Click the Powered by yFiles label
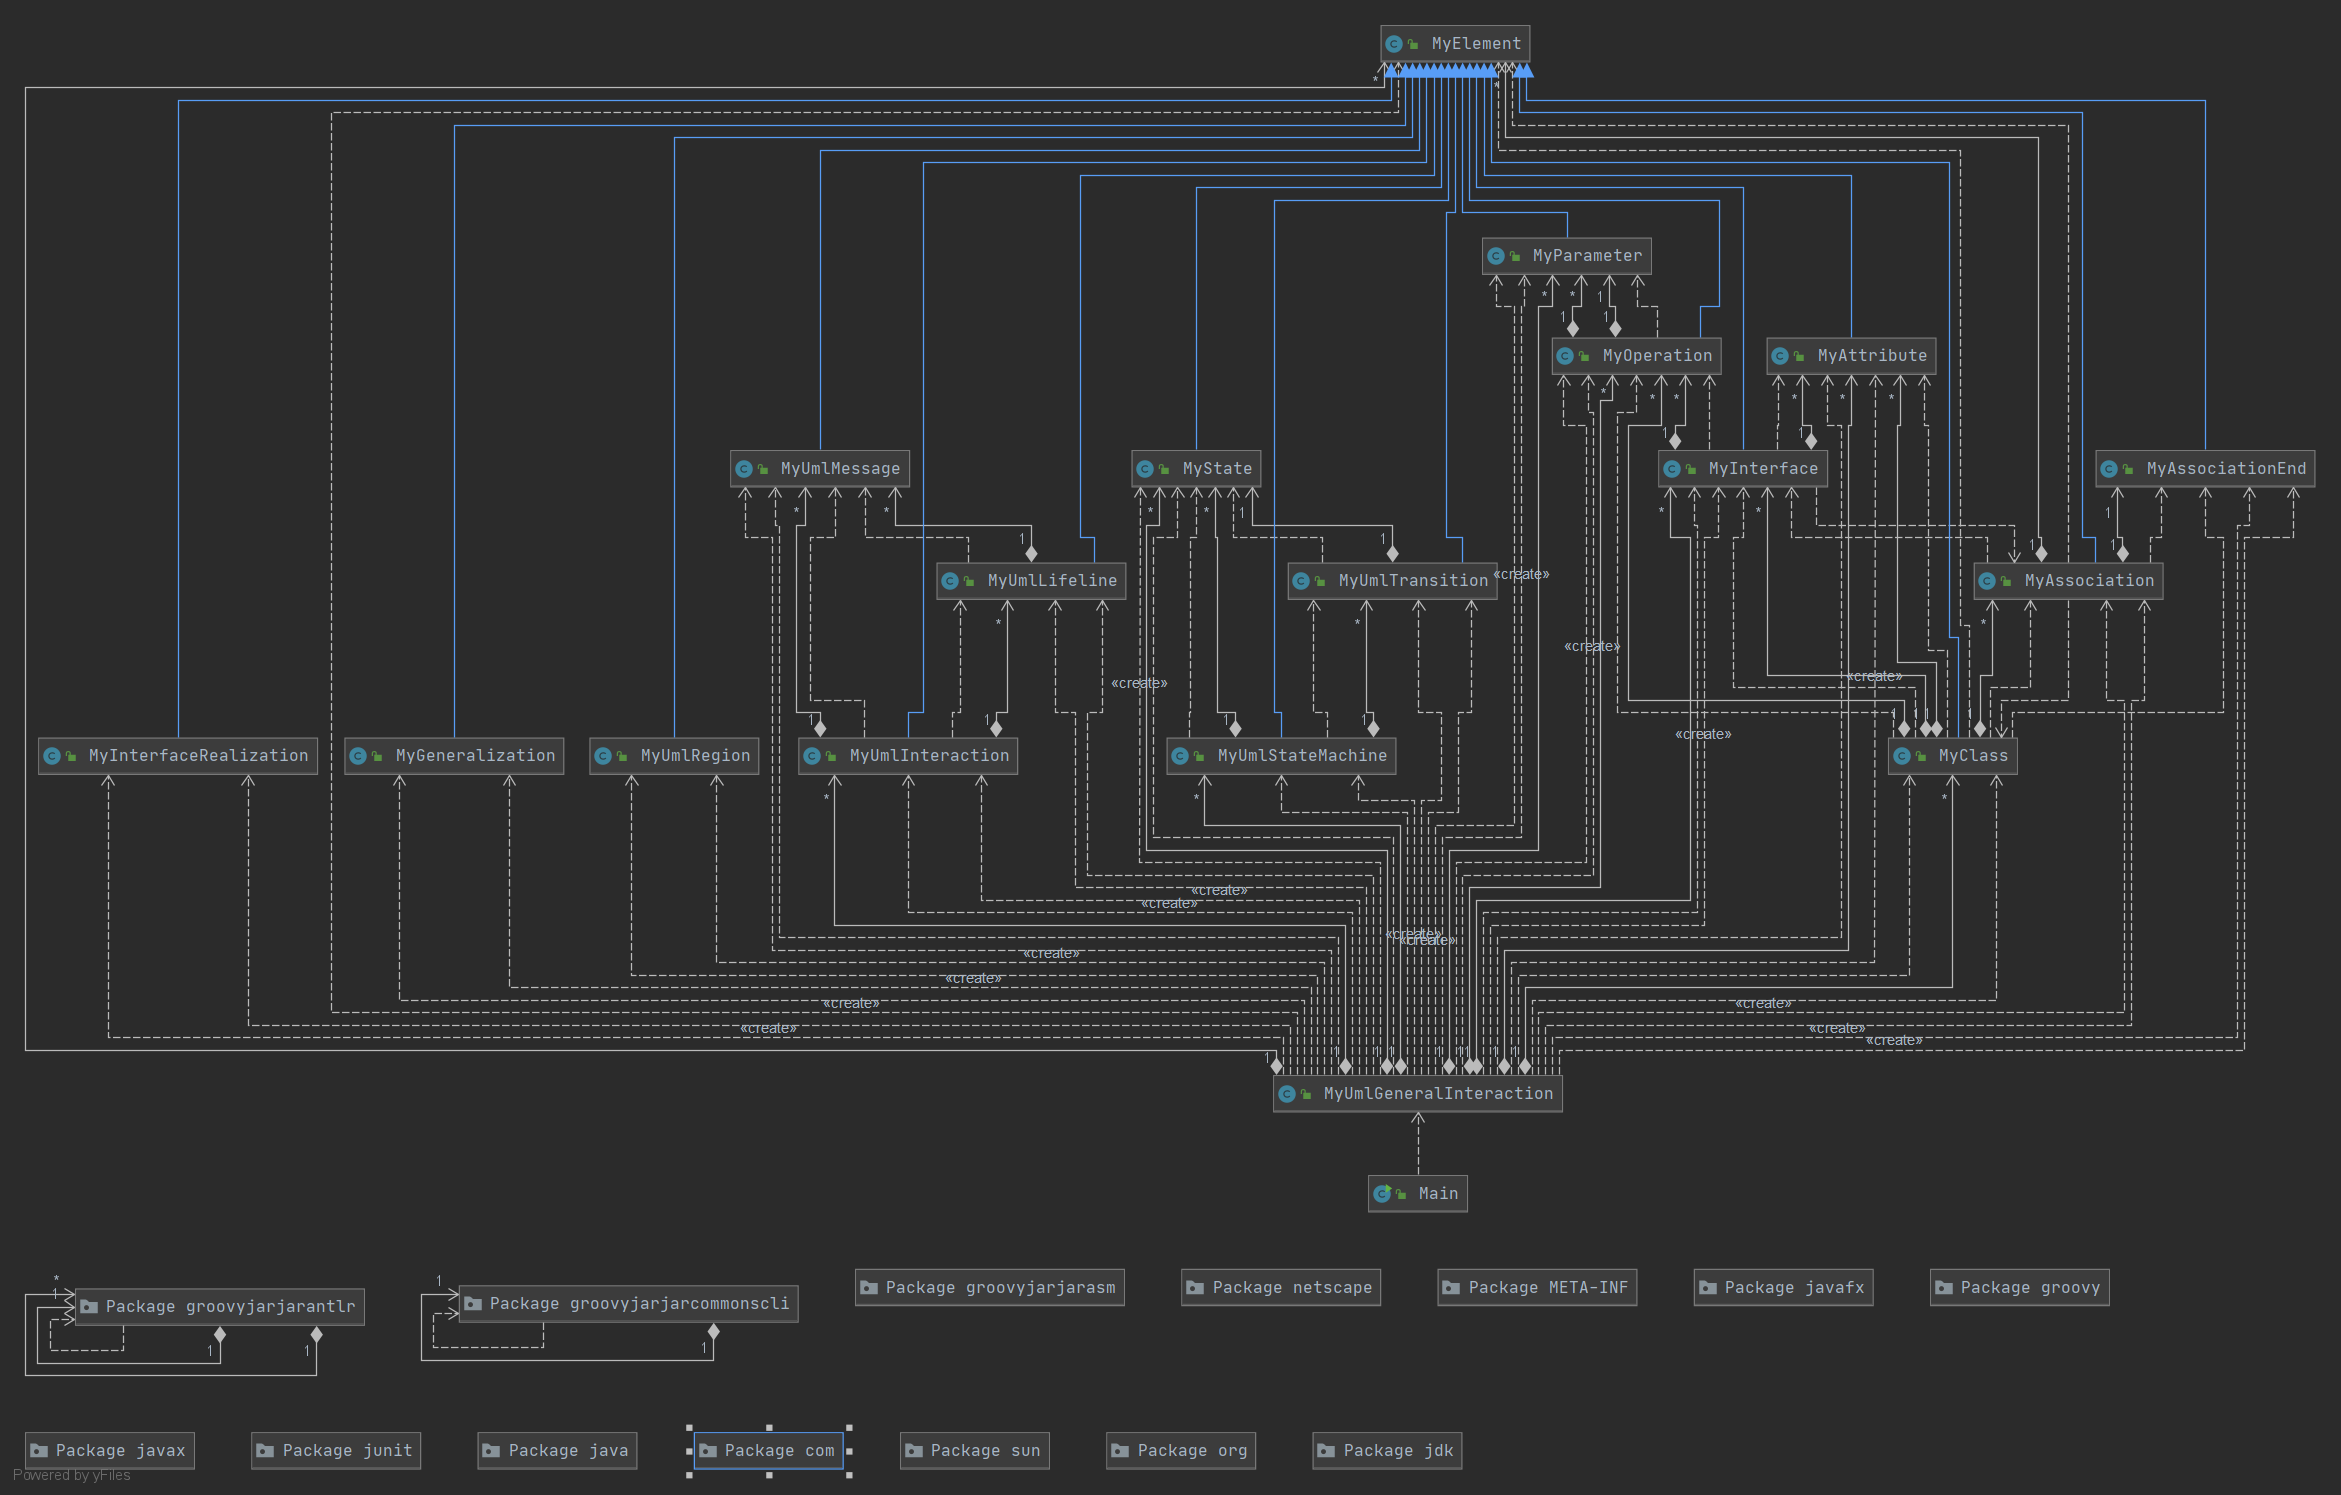The image size is (2341, 1495). (72, 1475)
